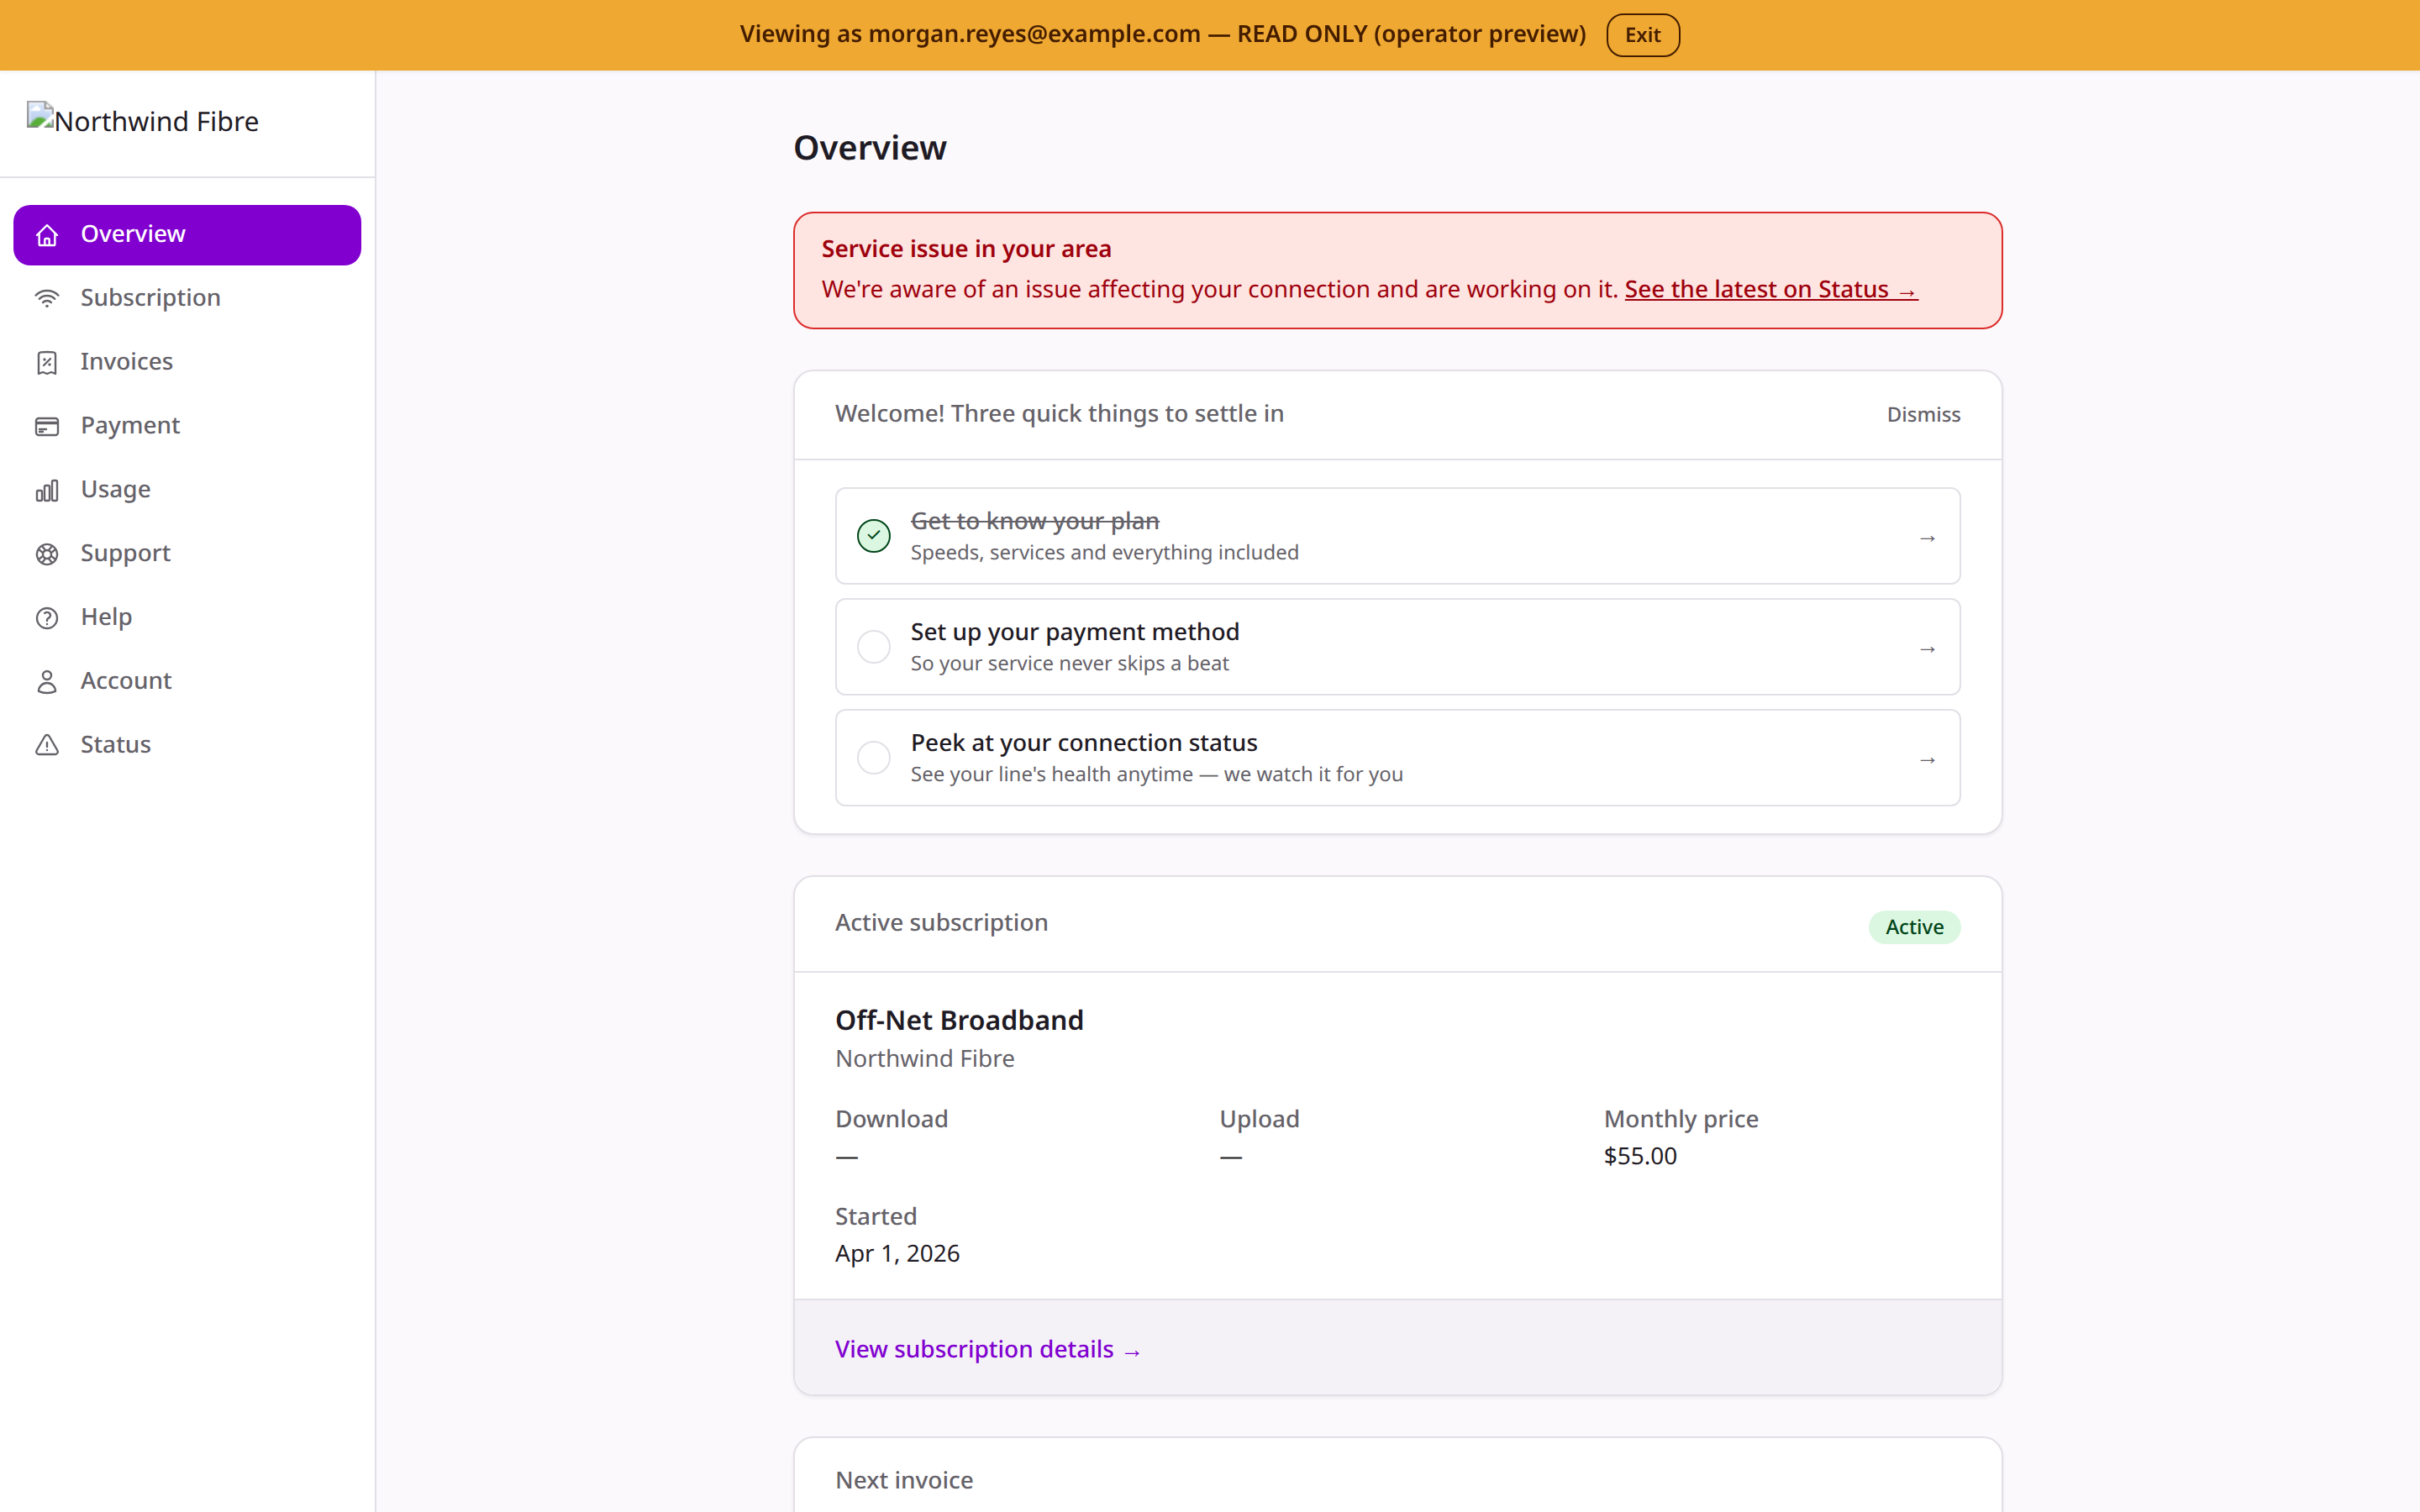Go to Invoices in the sidebar

point(187,362)
